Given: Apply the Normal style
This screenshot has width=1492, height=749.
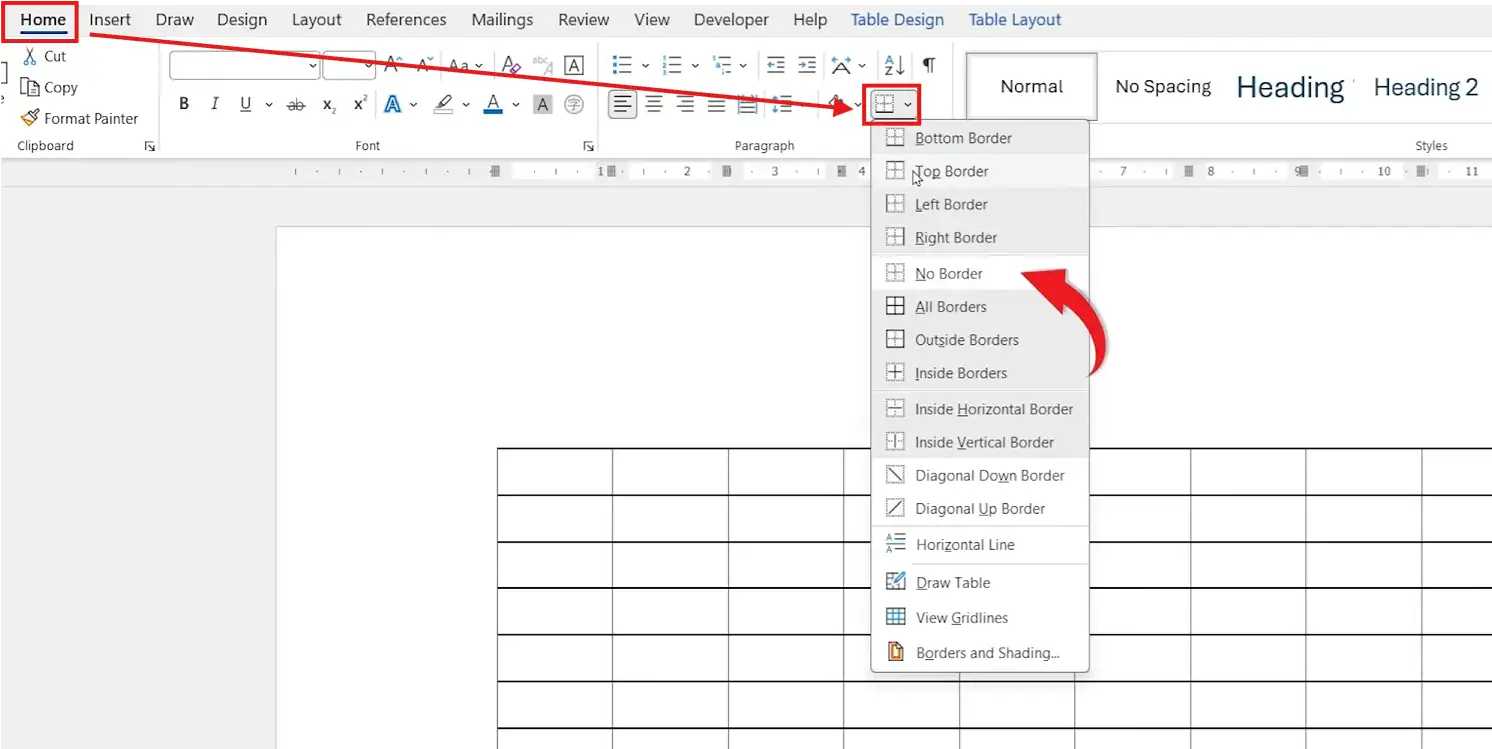Looking at the screenshot, I should click(x=1031, y=87).
